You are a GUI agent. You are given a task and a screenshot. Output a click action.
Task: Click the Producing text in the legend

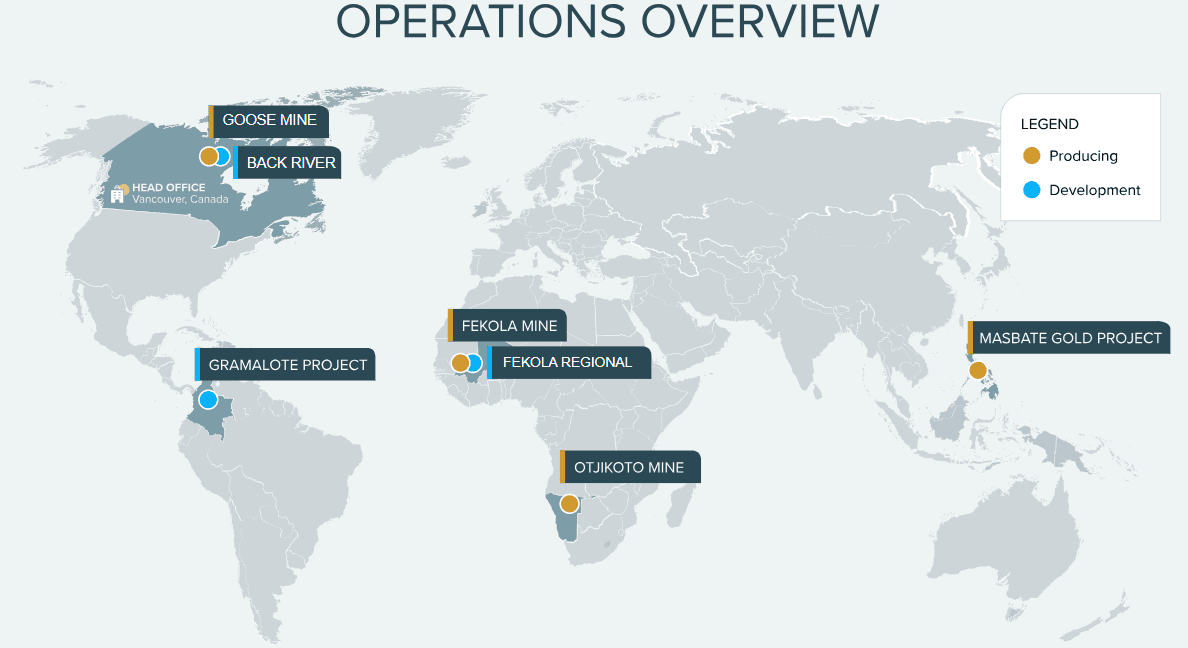click(1083, 156)
